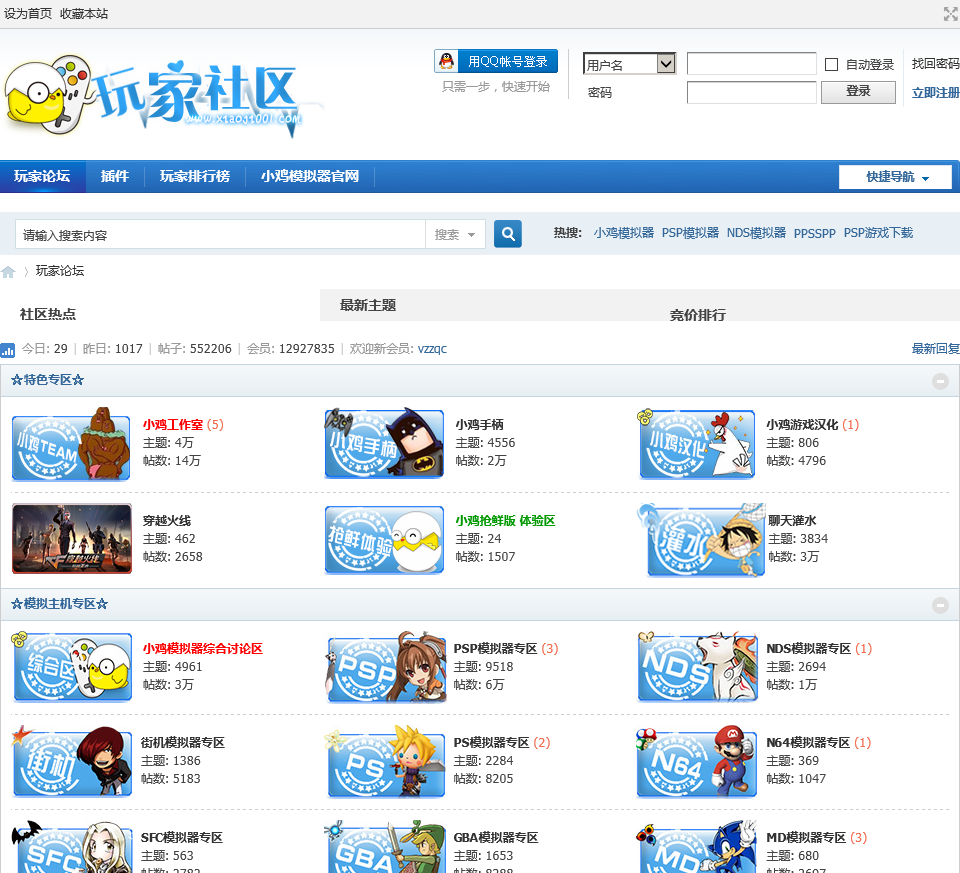Open the PSP模拟器专区 forum link

pos(495,649)
